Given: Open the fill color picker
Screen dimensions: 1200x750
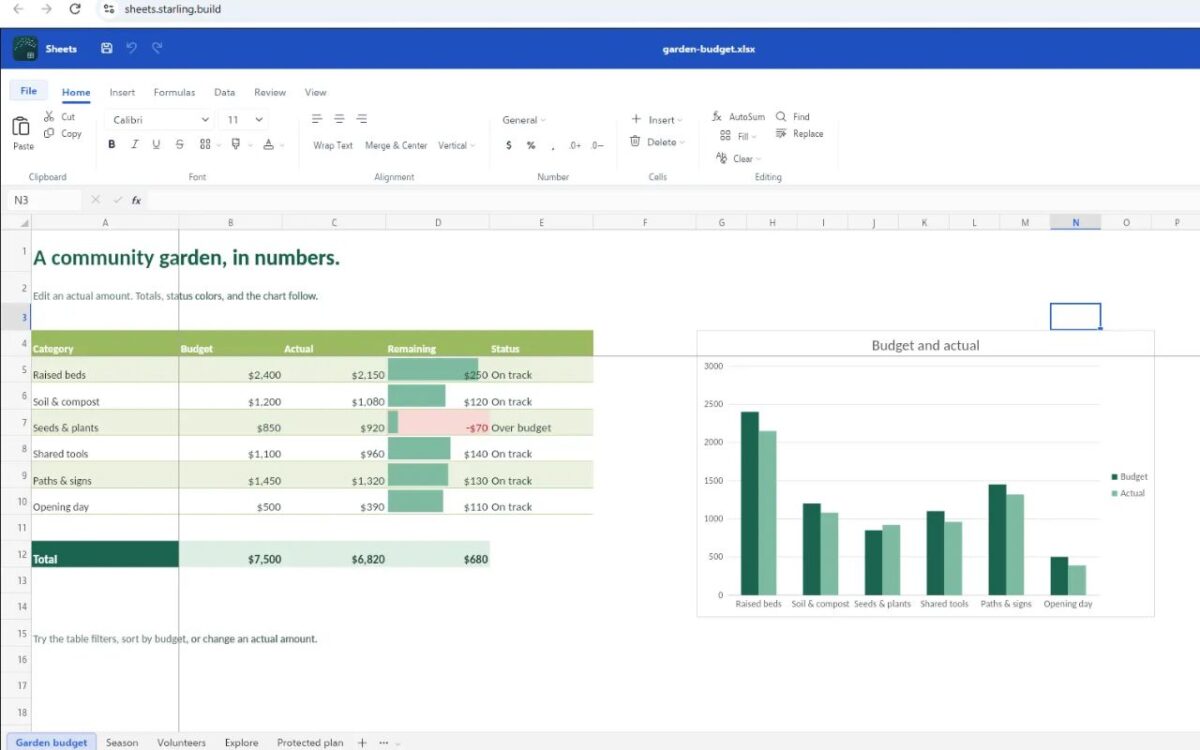Looking at the screenshot, I should [x=237, y=145].
